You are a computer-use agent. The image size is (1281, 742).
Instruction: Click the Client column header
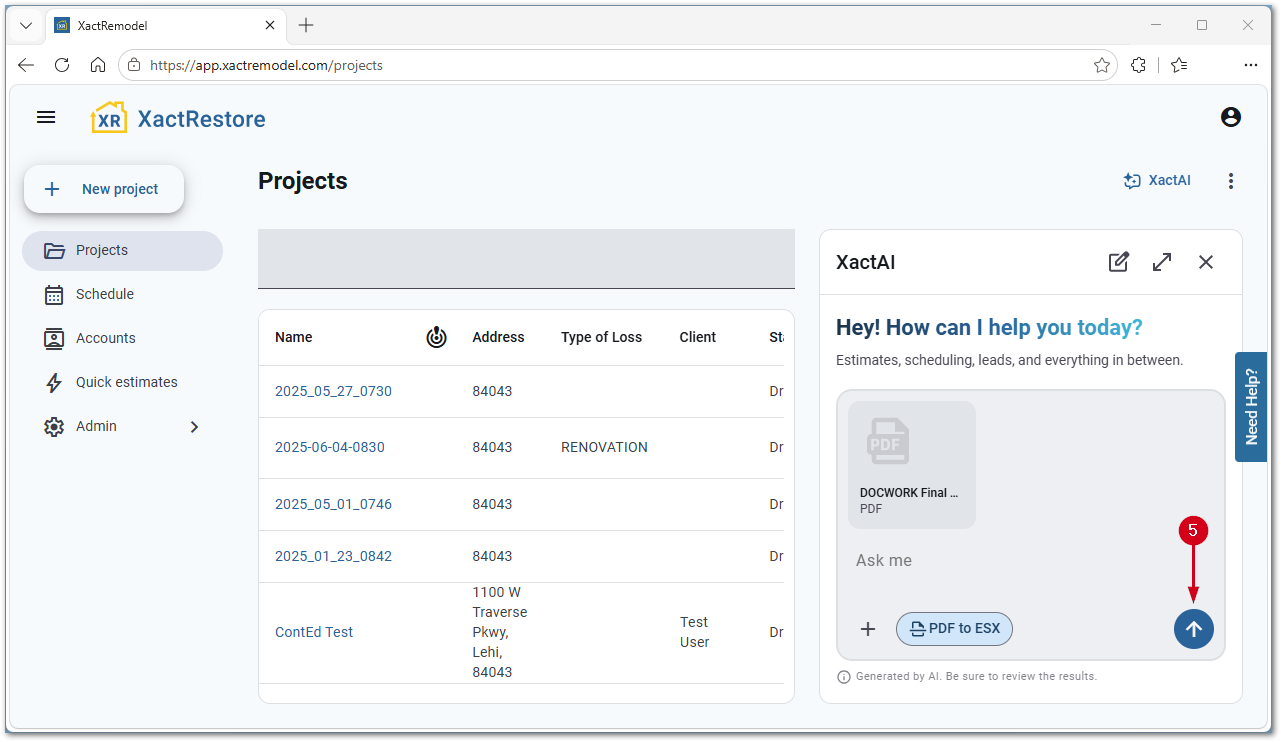[698, 337]
